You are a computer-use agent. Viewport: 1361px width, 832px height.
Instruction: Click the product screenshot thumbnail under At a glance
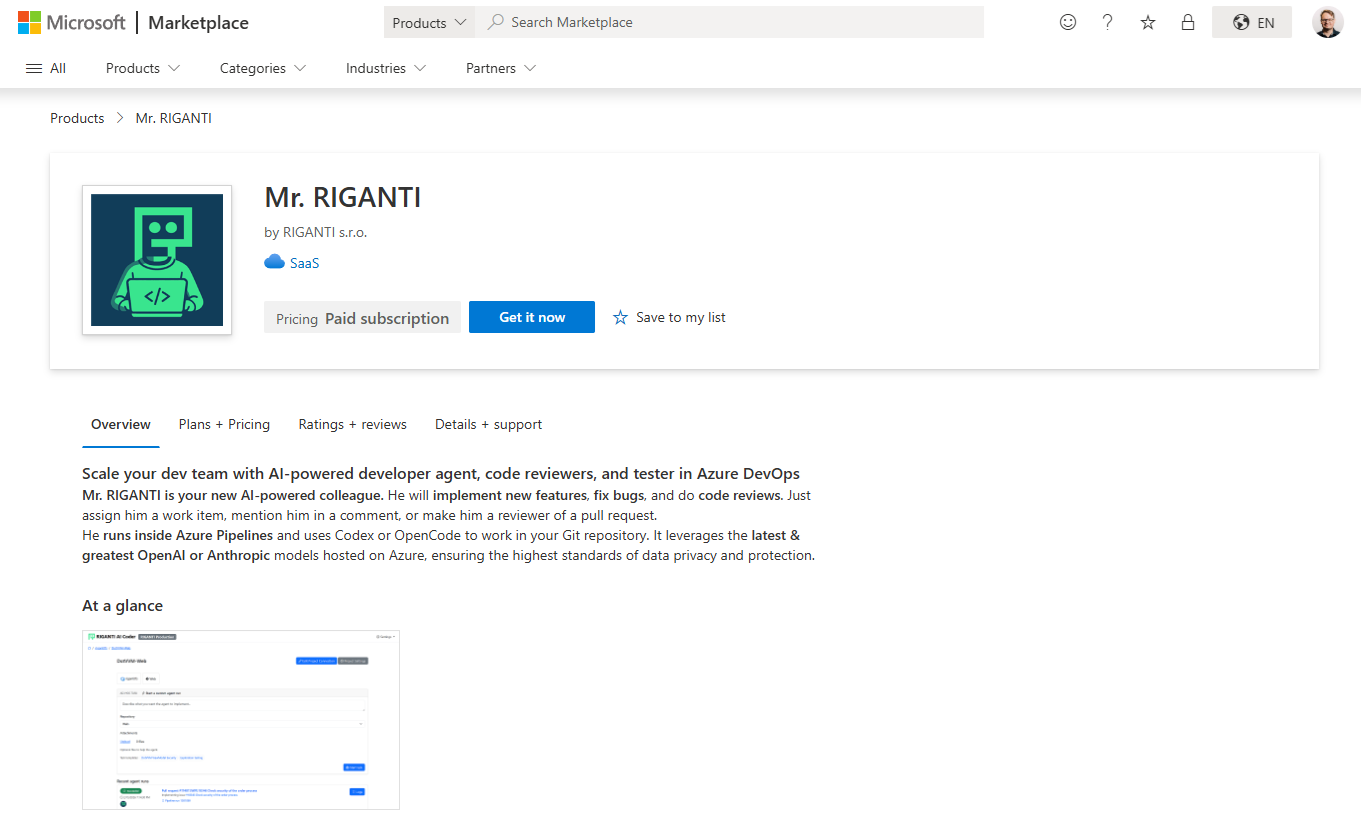click(240, 719)
